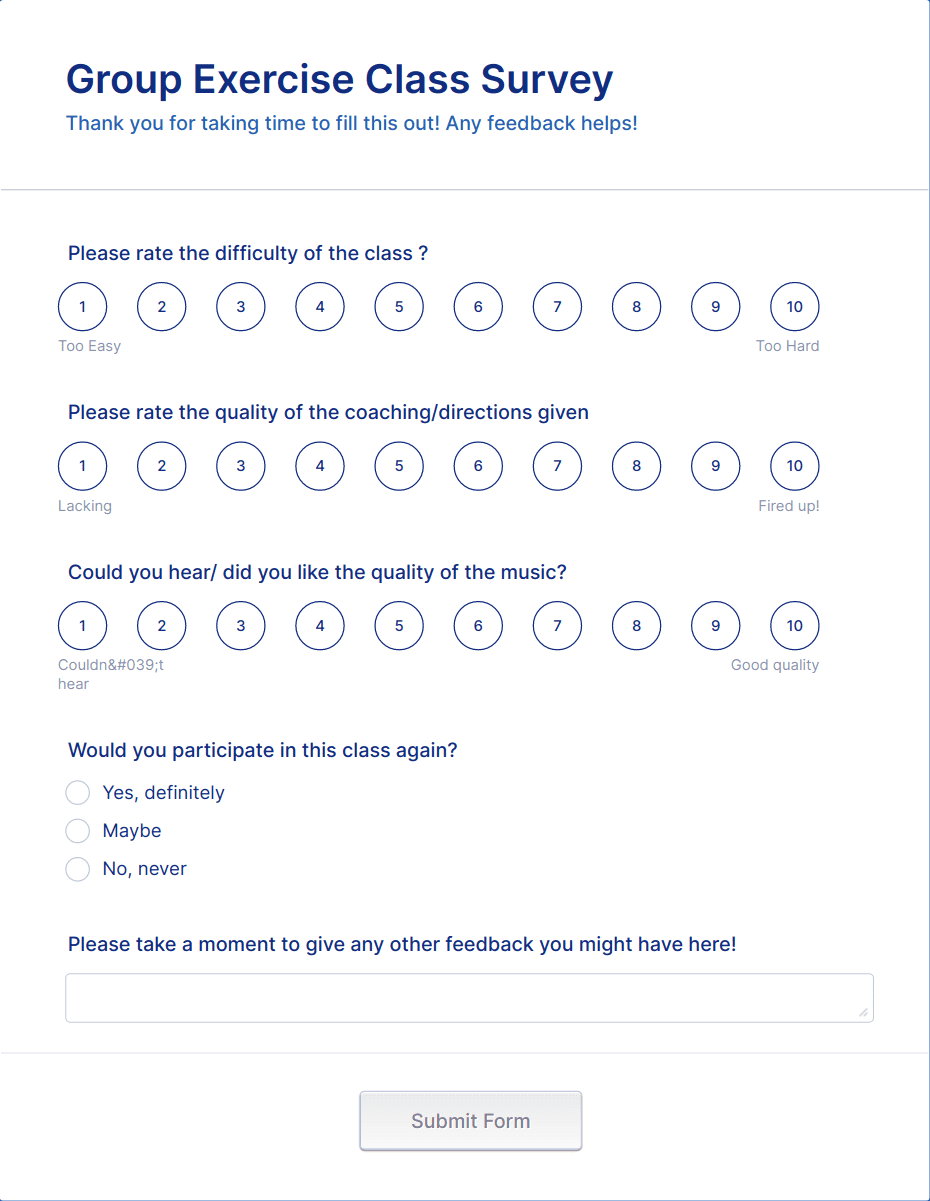Image resolution: width=930 pixels, height=1201 pixels.
Task: Pick rating 5 on the music scale
Action: click(399, 625)
